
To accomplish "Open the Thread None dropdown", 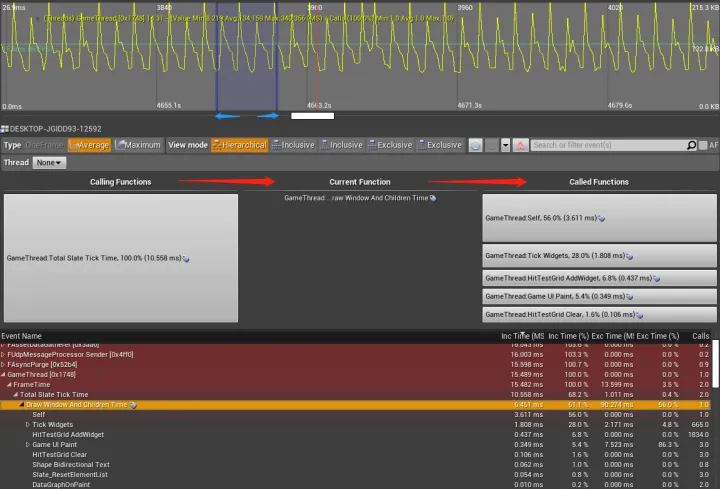I will 49,163.
